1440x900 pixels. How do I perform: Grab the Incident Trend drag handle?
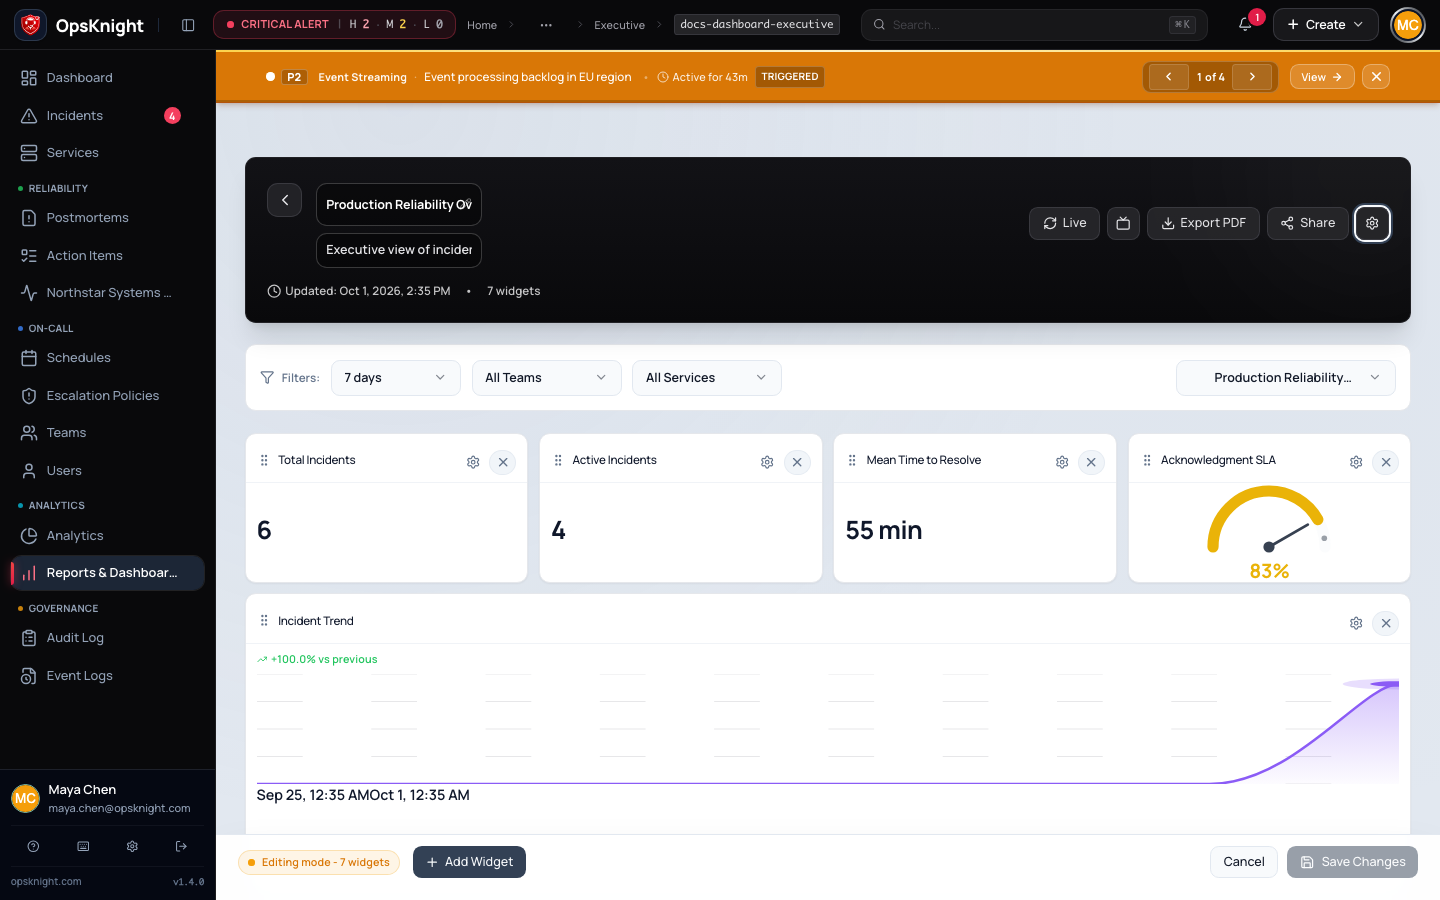[x=264, y=621]
